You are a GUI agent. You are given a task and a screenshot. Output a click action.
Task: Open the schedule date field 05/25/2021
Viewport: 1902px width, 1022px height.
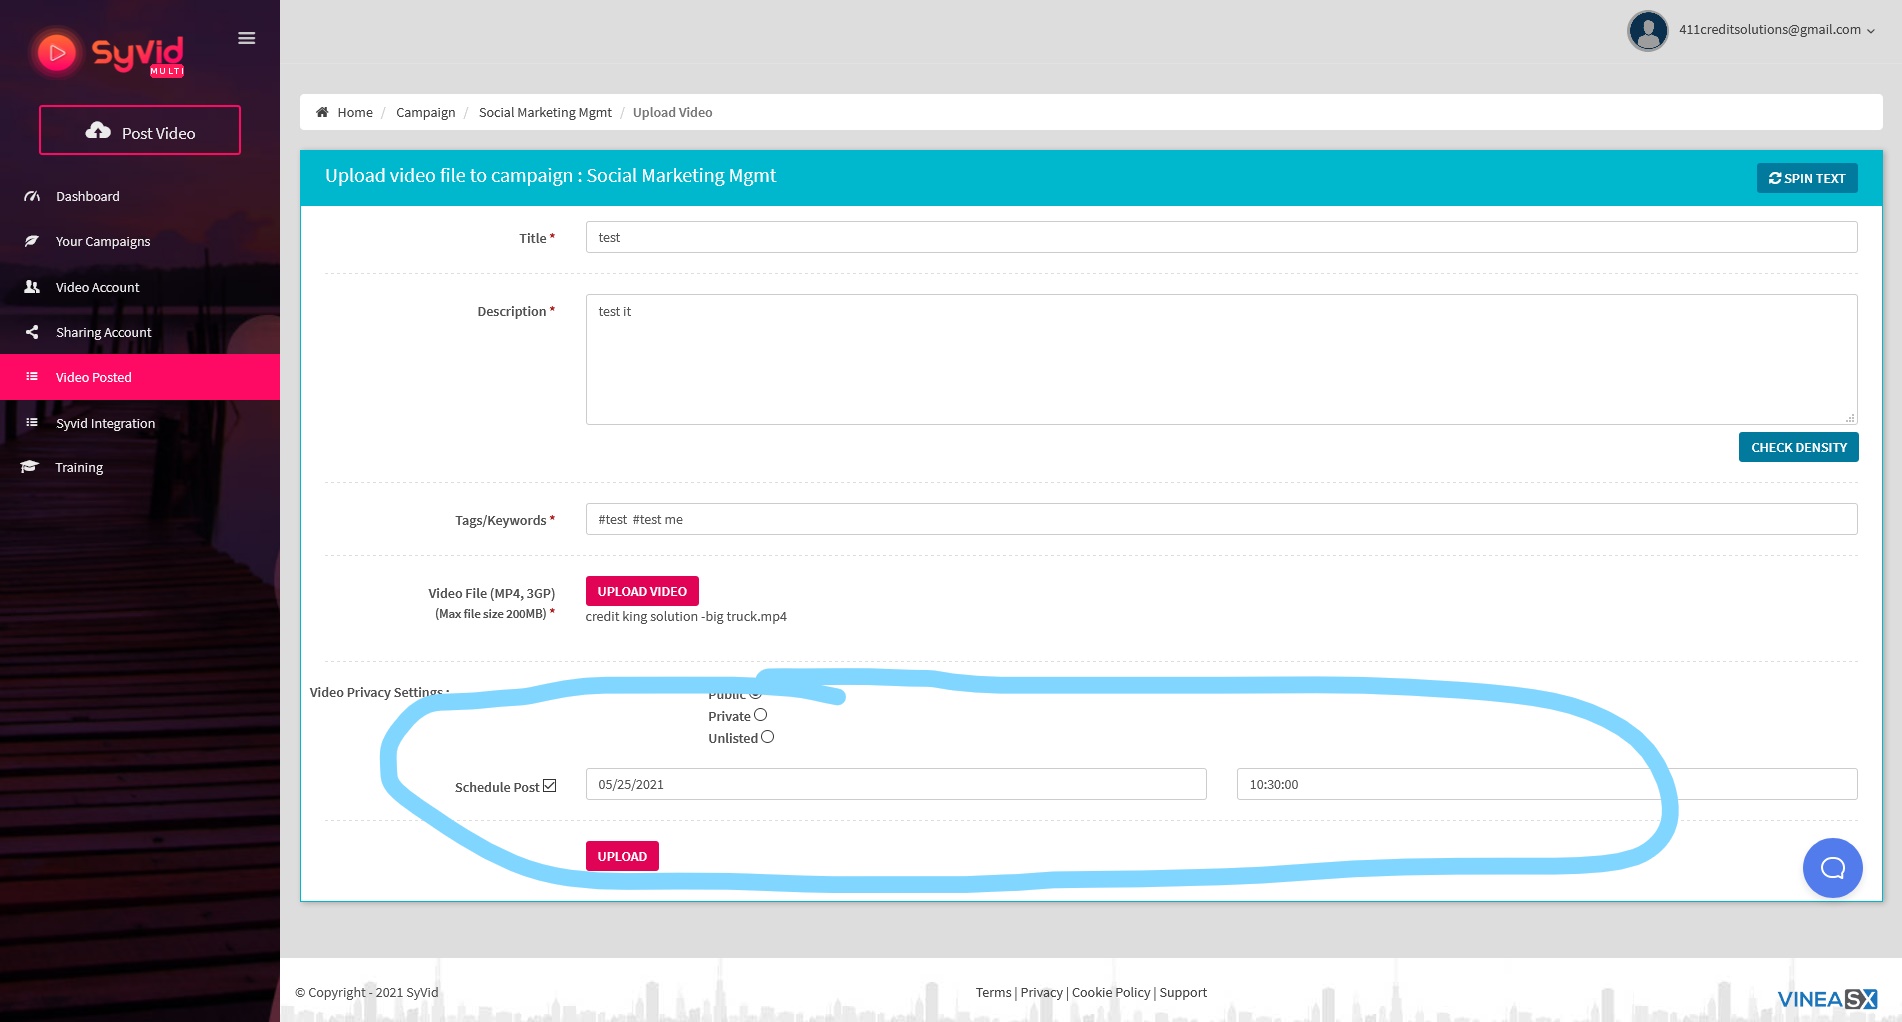click(x=895, y=784)
